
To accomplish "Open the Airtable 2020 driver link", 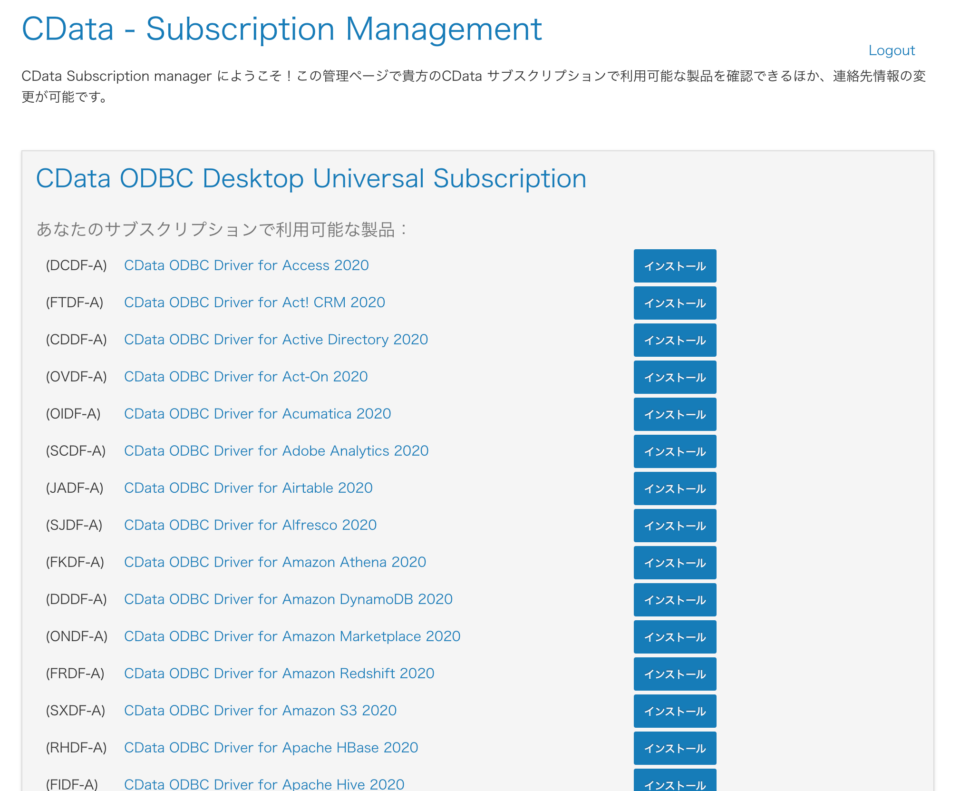I will point(247,488).
